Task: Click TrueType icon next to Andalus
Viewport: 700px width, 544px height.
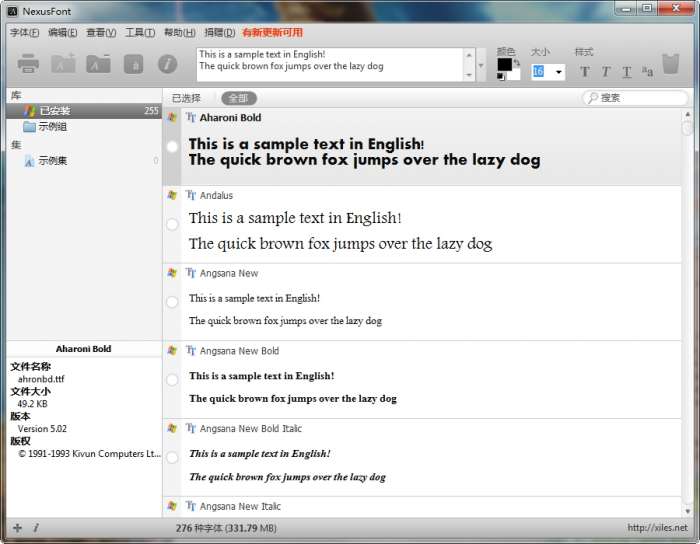Action: coord(191,195)
